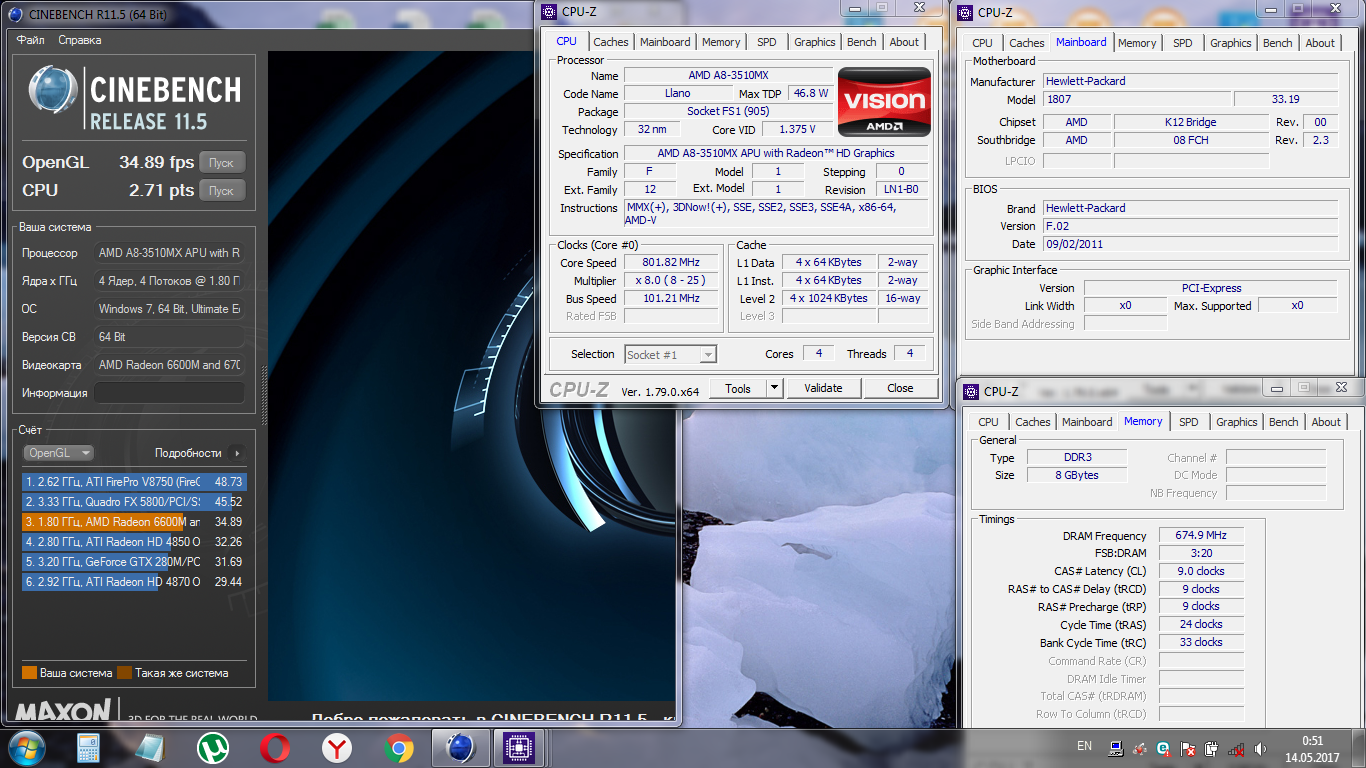
Task: Switch to Cinebench via its taskbar icon
Action: [460, 748]
